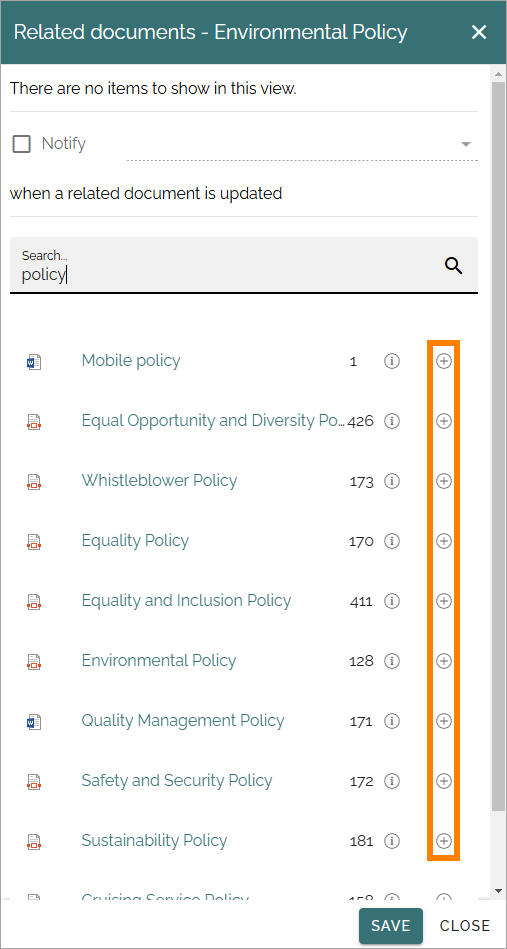Click document icon beside Whistleblower Policy
The height and width of the screenshot is (949, 507).
click(34, 482)
